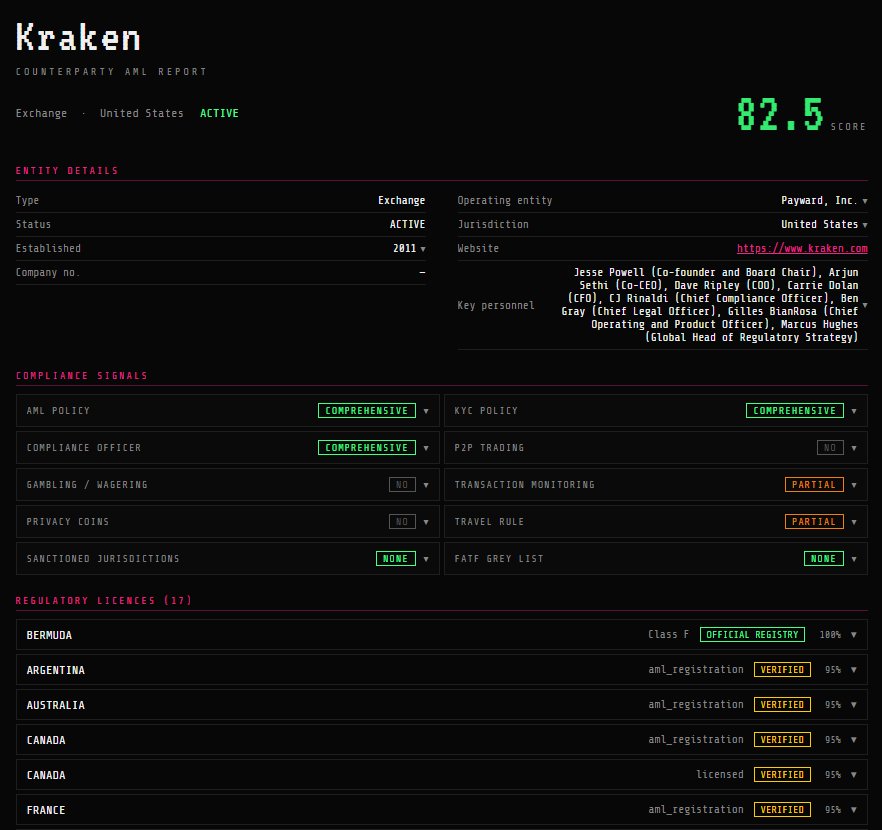This screenshot has height=830, width=882.
Task: Click the France 95% confidence value
Action: [x=833, y=810]
